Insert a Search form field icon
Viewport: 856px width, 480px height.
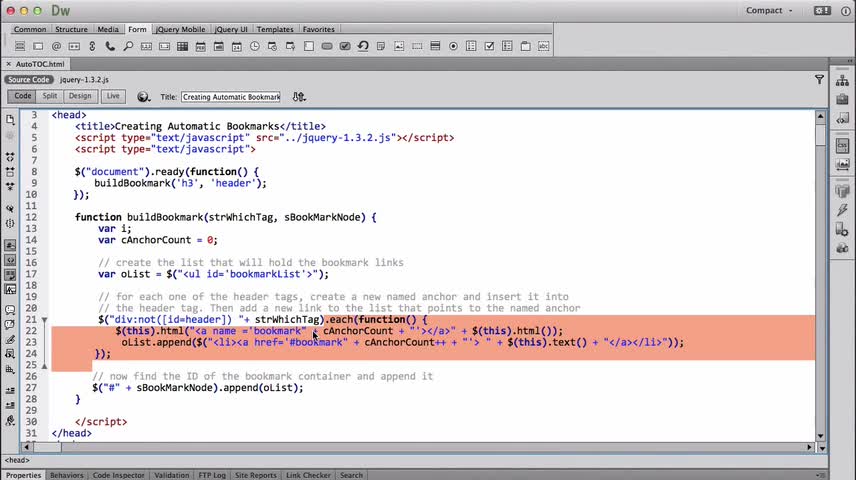(128, 46)
